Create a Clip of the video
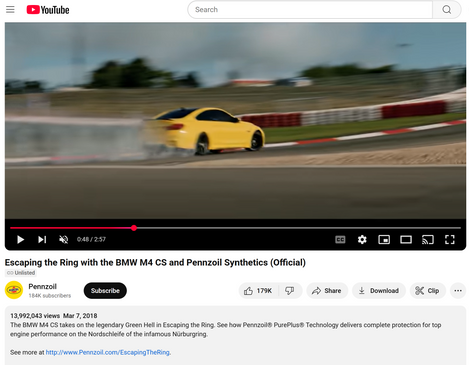 click(x=428, y=291)
